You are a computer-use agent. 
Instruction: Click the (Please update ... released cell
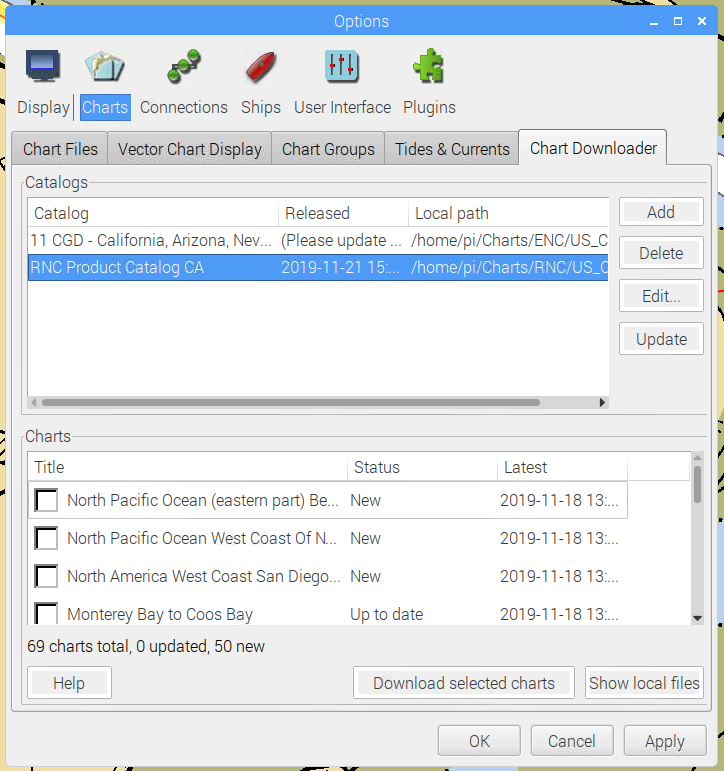(341, 240)
